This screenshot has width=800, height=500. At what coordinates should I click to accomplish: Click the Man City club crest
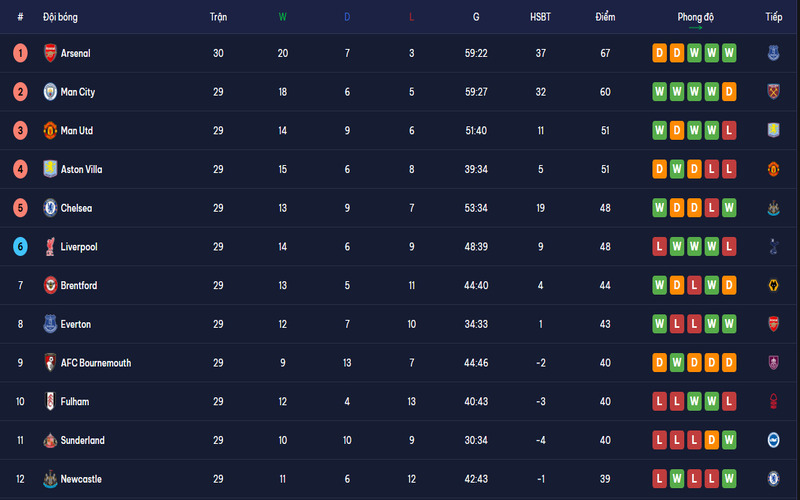[x=50, y=92]
